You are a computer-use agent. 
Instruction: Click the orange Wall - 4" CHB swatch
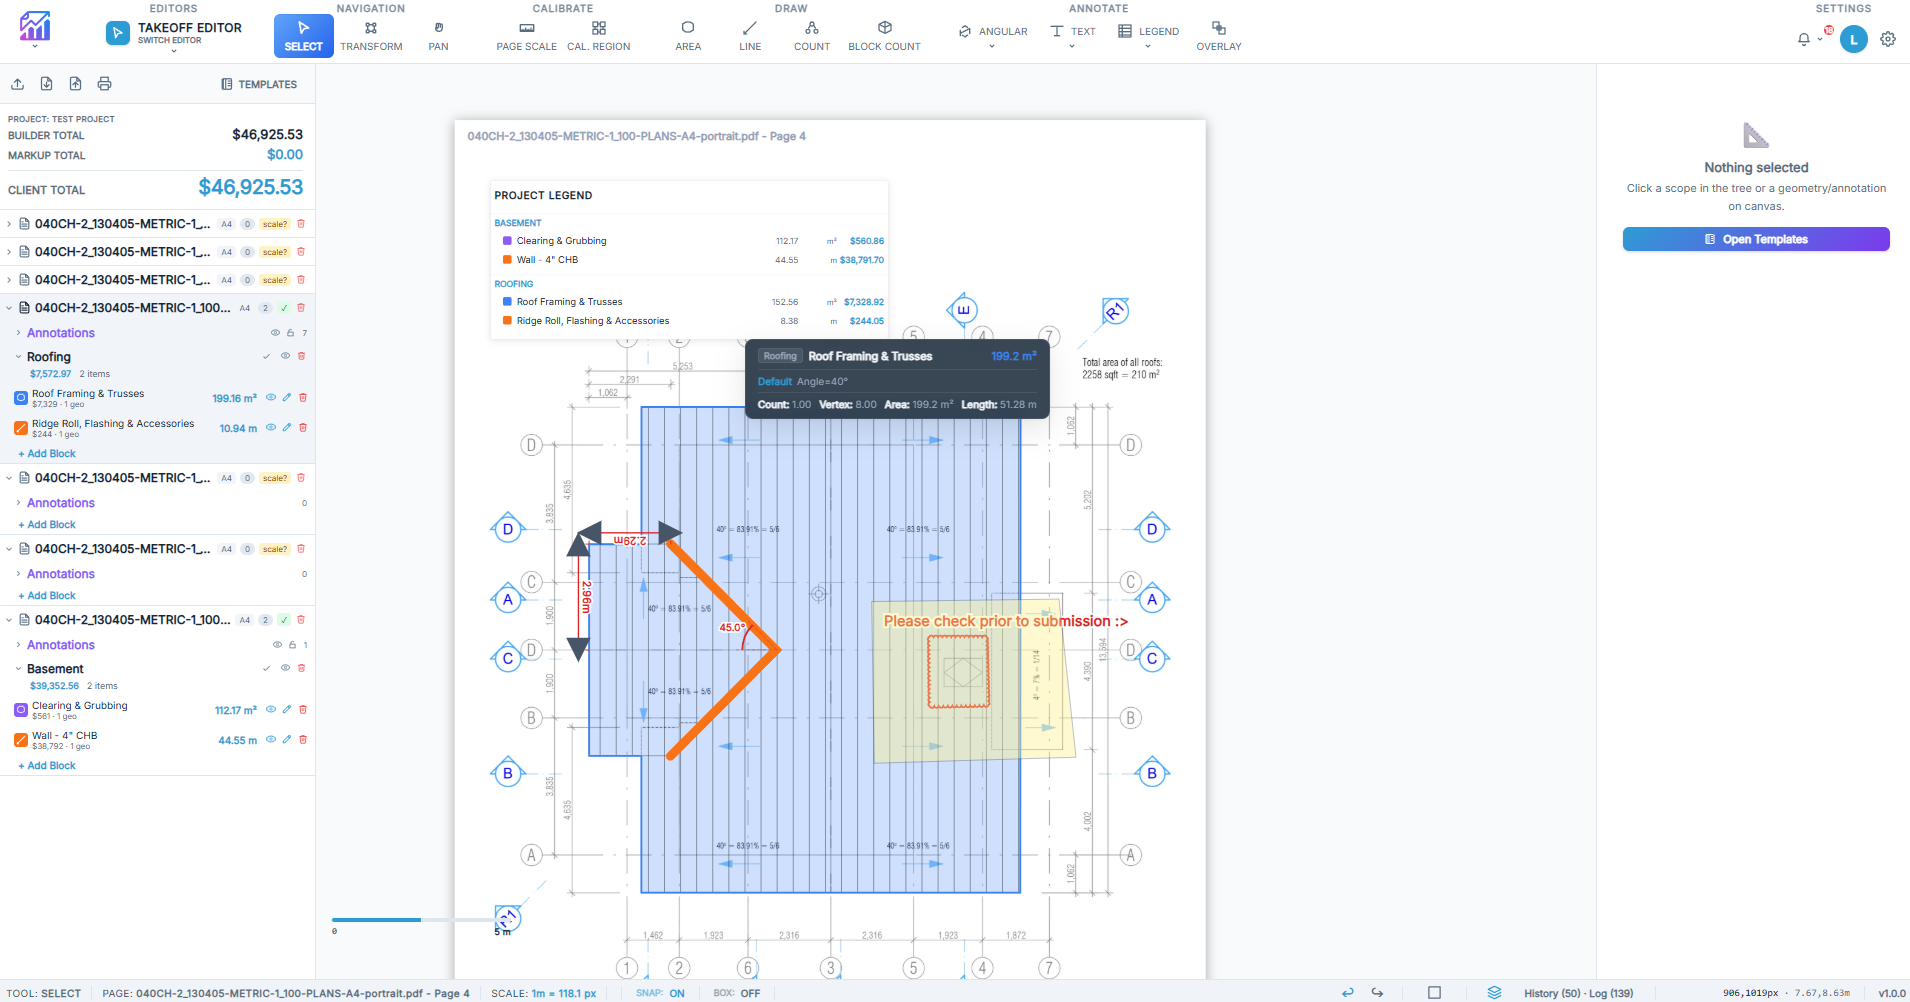(x=21, y=740)
